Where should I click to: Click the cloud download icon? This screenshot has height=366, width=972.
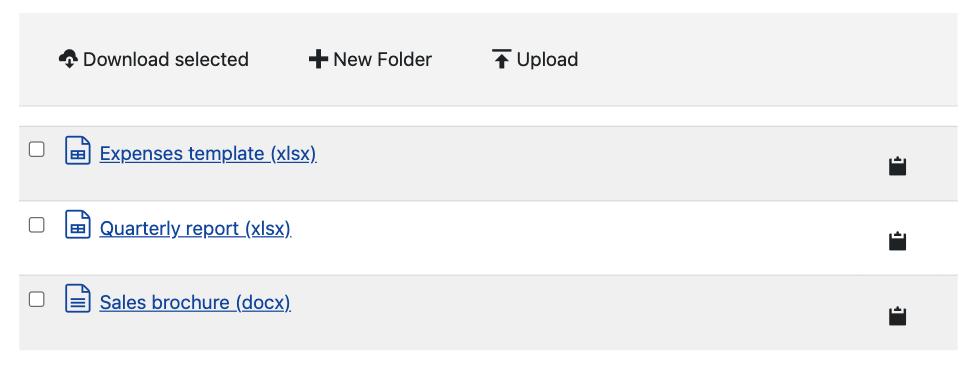68,59
